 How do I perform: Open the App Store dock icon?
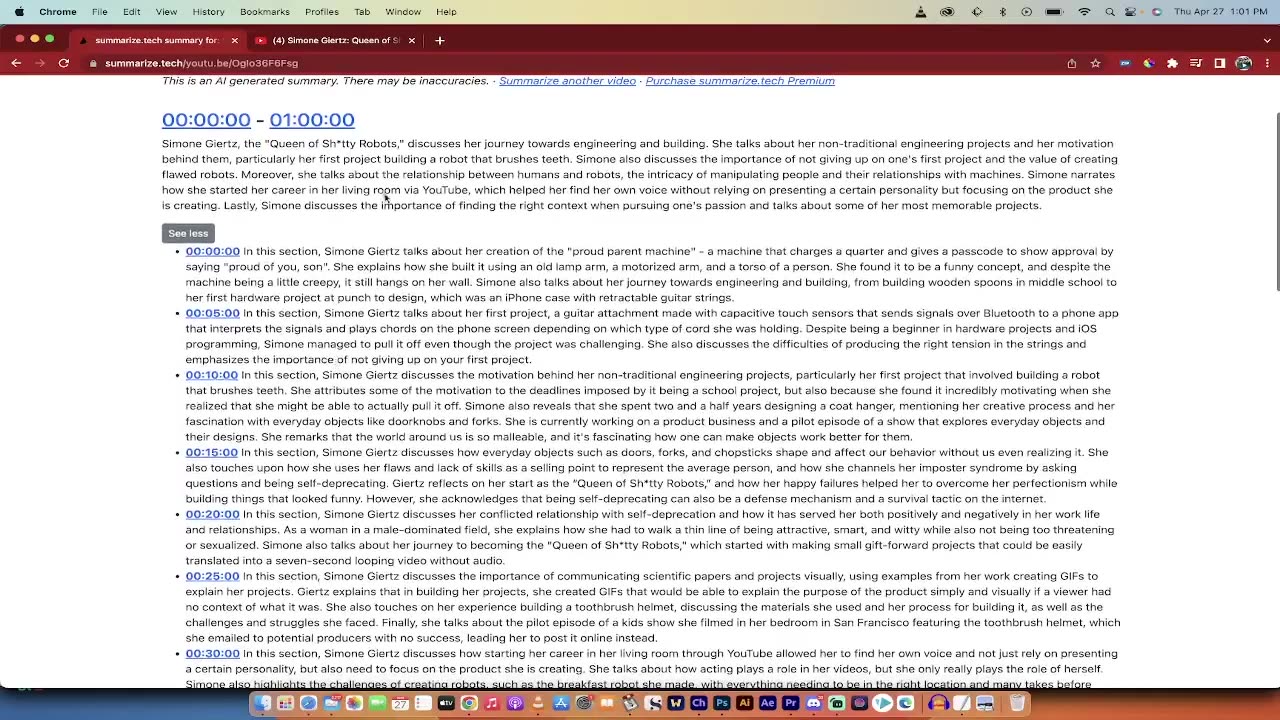click(x=561, y=703)
